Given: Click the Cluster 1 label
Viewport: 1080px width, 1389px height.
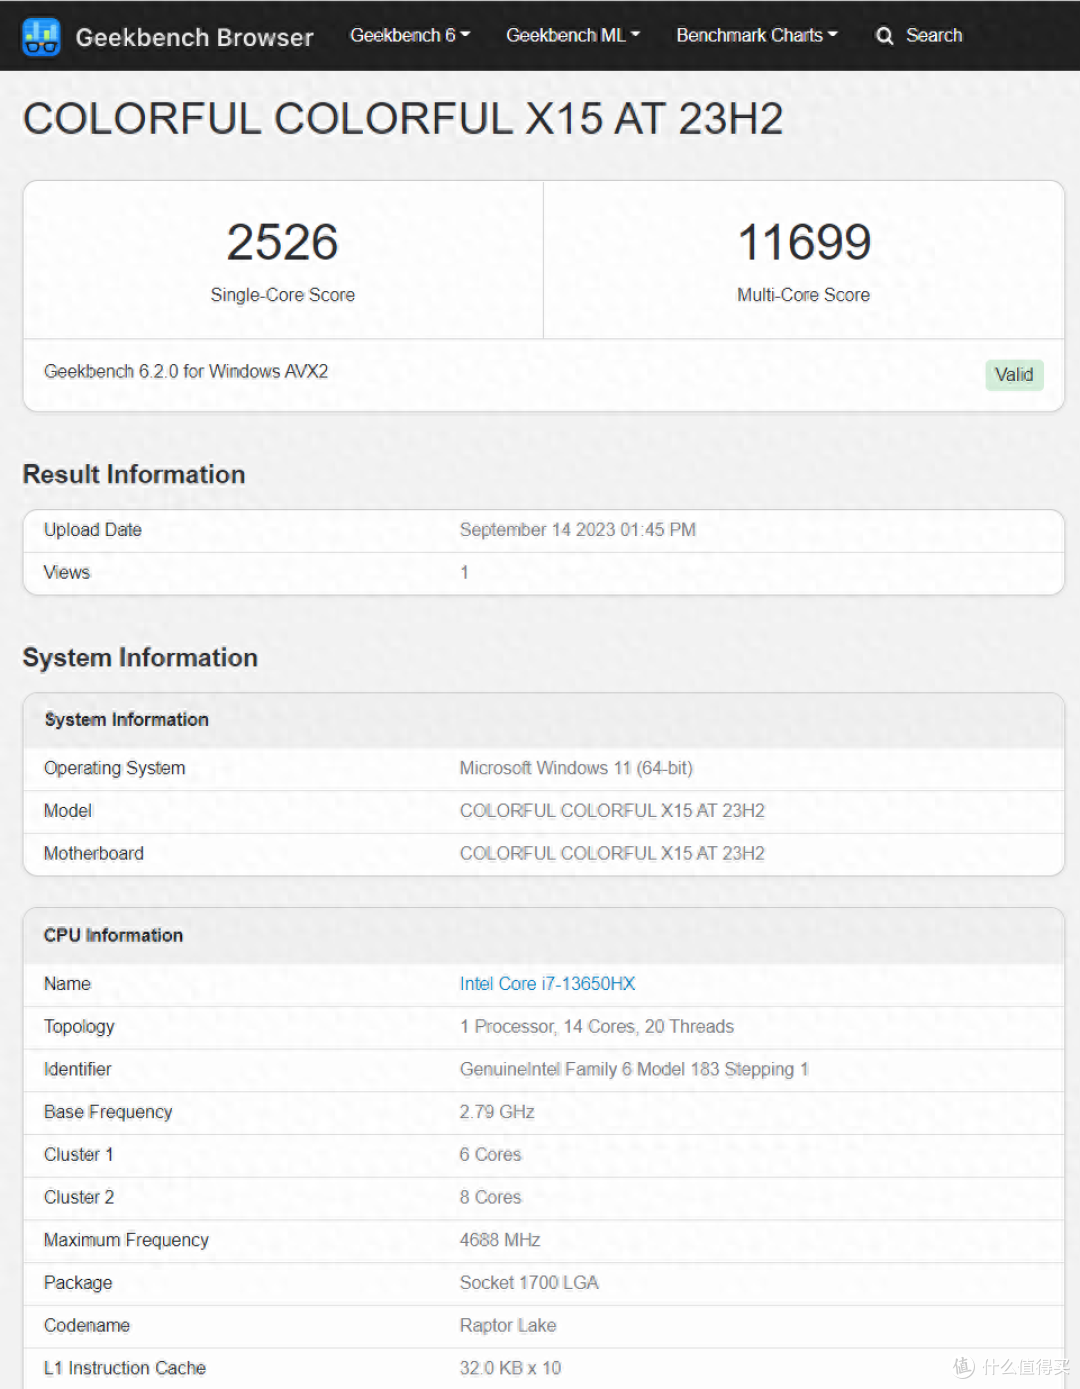Looking at the screenshot, I should point(79,1155).
